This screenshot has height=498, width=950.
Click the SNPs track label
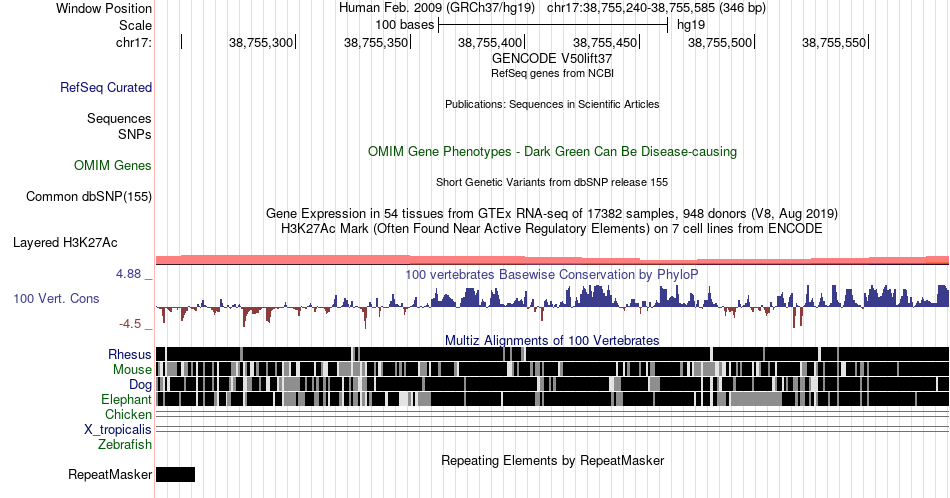click(x=135, y=134)
